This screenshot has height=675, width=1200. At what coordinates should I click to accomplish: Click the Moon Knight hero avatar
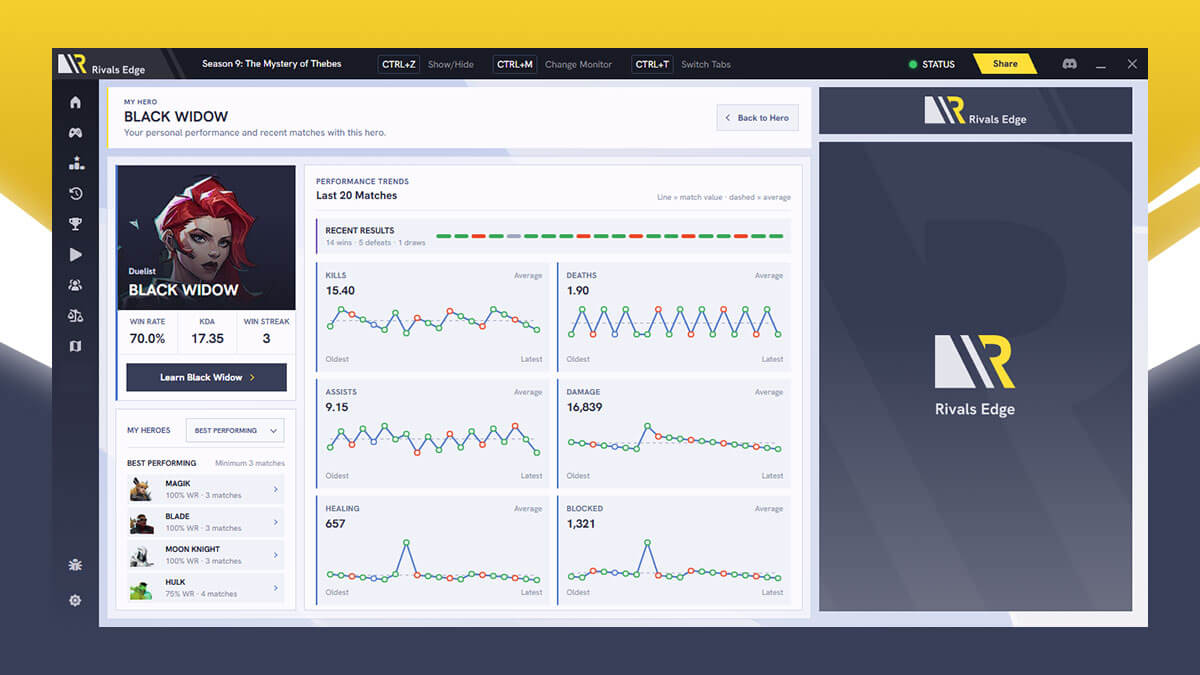[x=141, y=555]
